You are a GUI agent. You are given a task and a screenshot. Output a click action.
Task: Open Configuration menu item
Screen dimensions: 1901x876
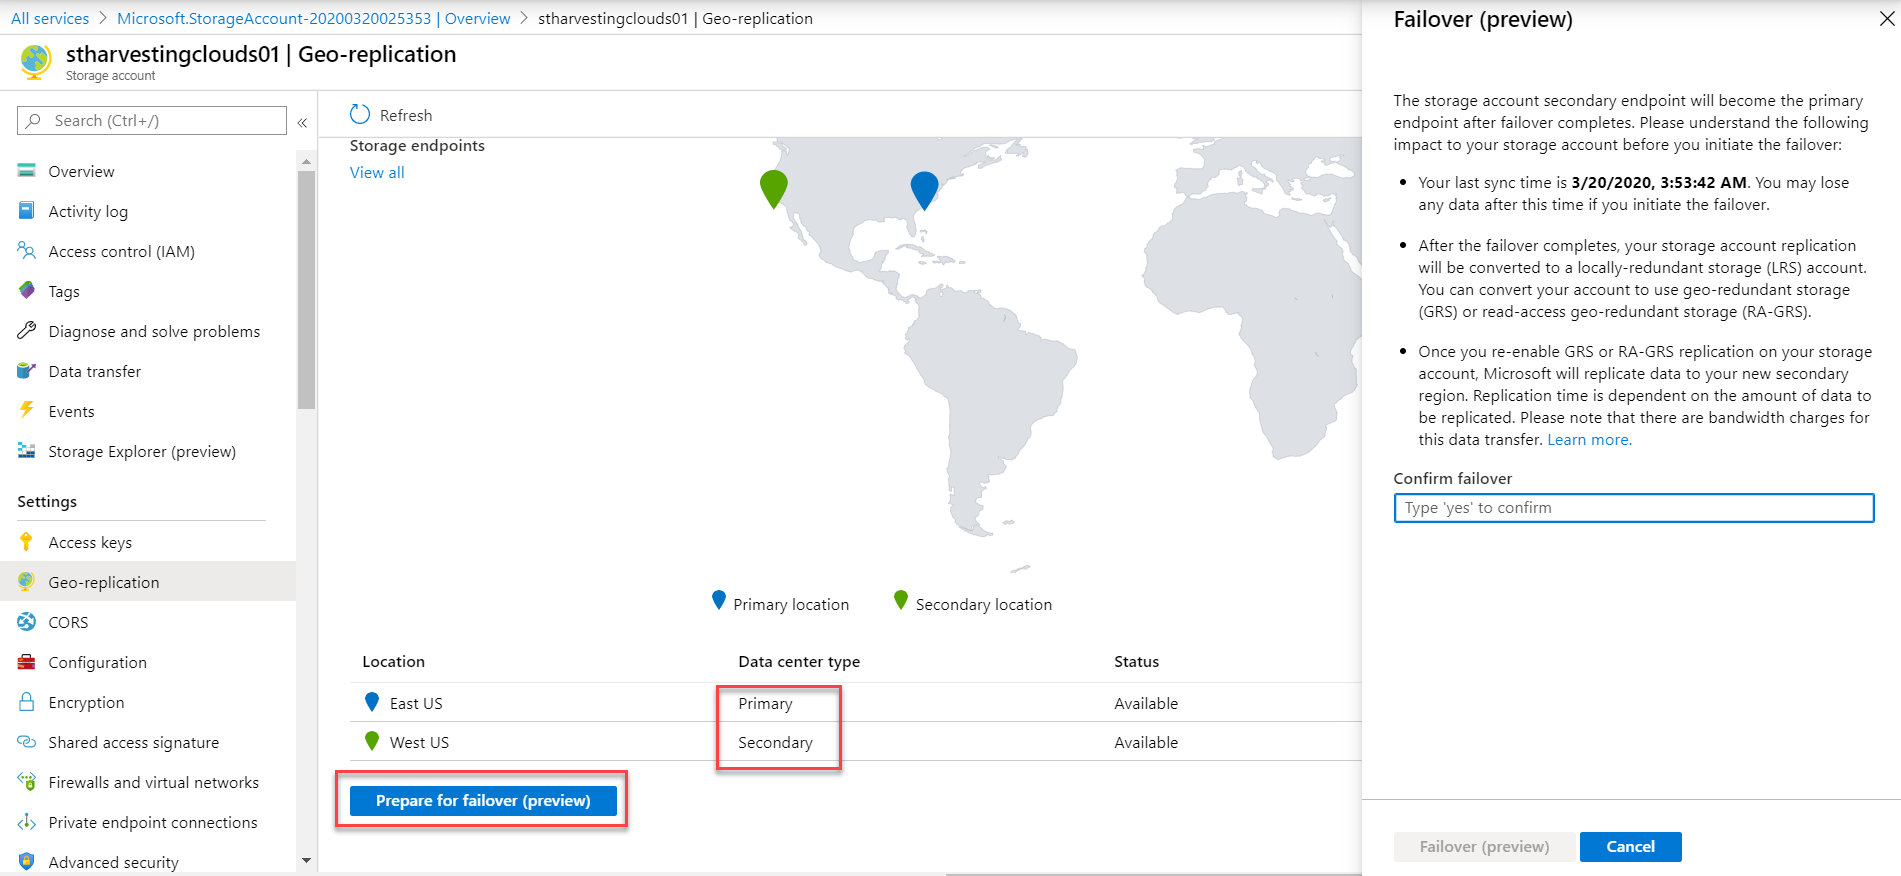[148, 662]
